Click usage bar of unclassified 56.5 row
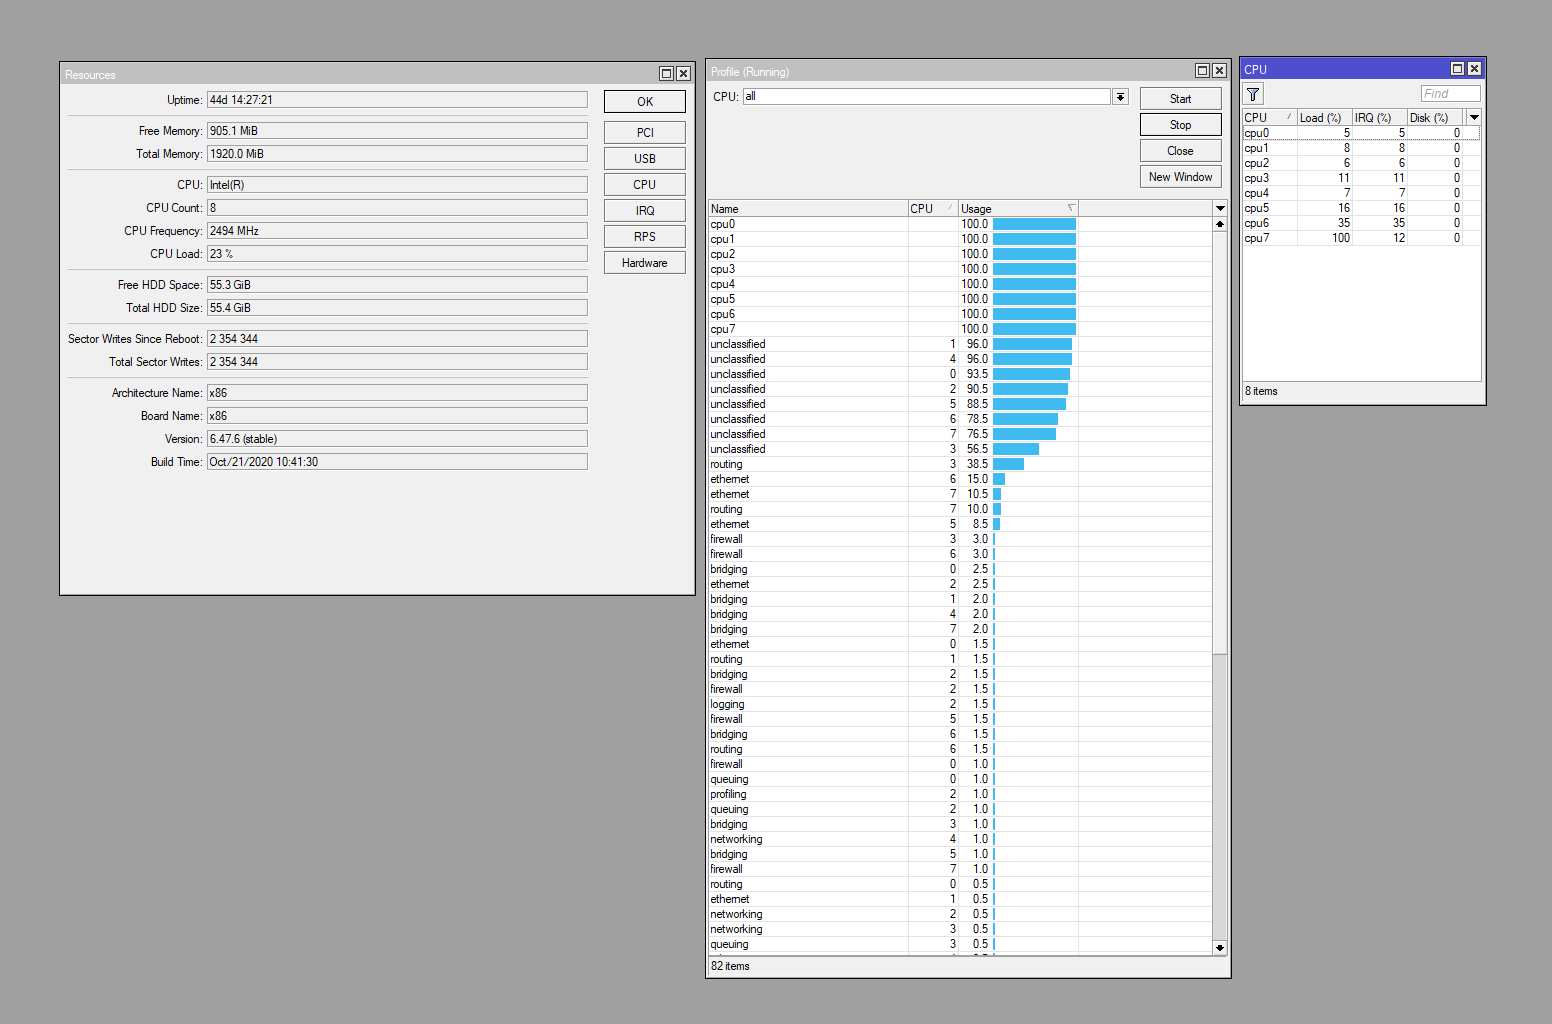Image resolution: width=1552 pixels, height=1024 pixels. pyautogui.click(x=1016, y=449)
